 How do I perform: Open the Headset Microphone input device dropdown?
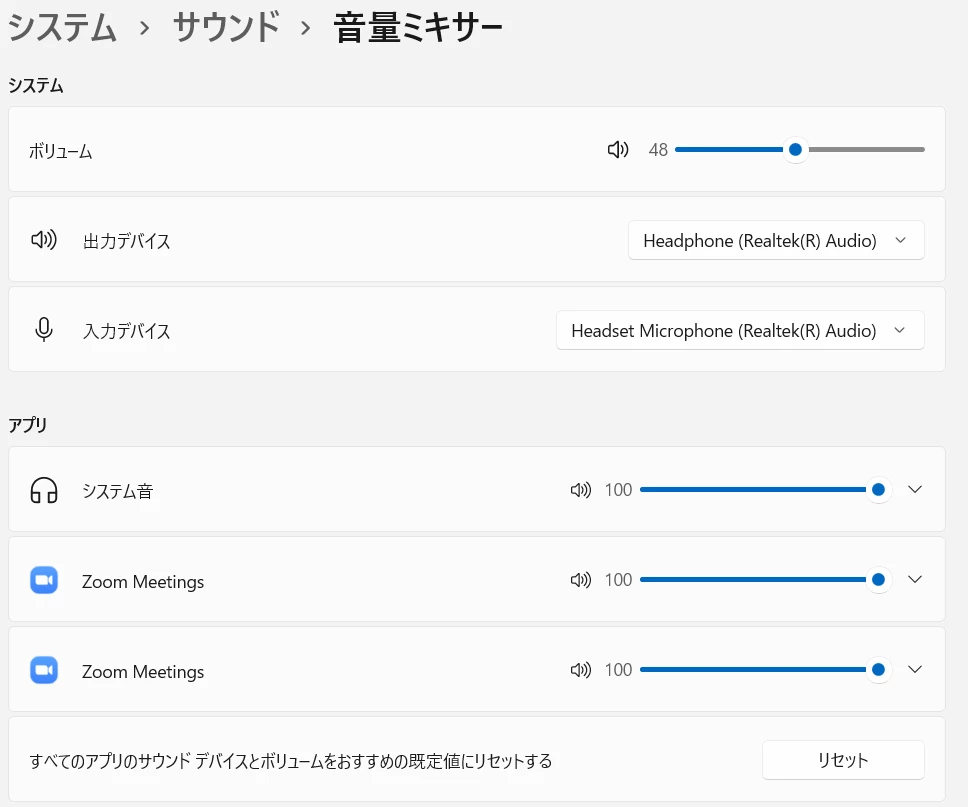pos(740,330)
